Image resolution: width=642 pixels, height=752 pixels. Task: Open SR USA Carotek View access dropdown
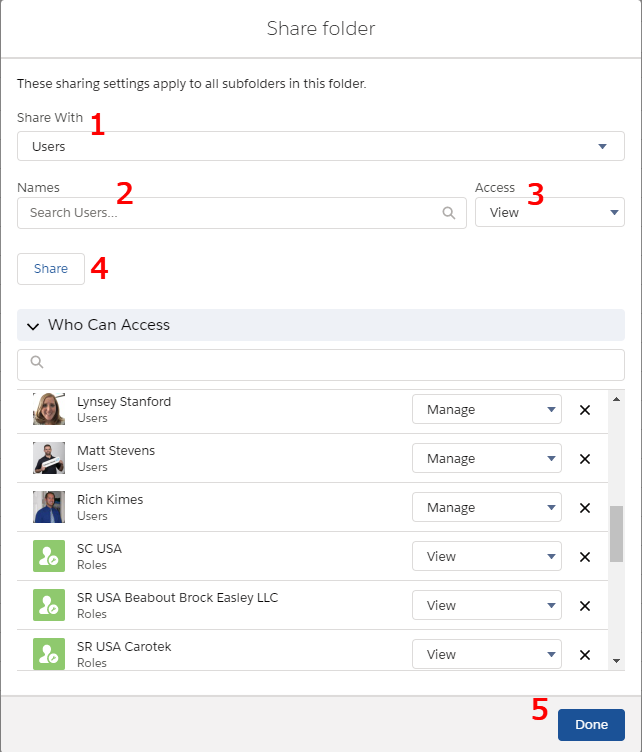[x=487, y=654]
